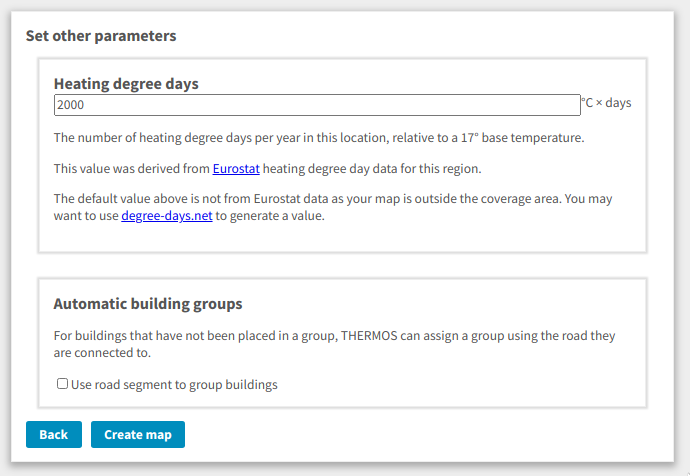This screenshot has width=690, height=476.
Task: Click the THERMOS group assignment description text
Action: pyautogui.click(x=334, y=344)
